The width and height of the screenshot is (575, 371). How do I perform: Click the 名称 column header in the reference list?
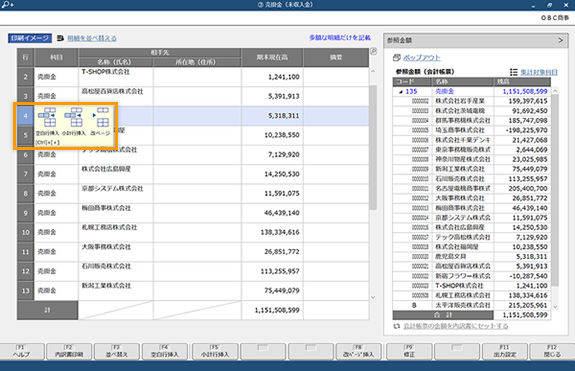463,82
